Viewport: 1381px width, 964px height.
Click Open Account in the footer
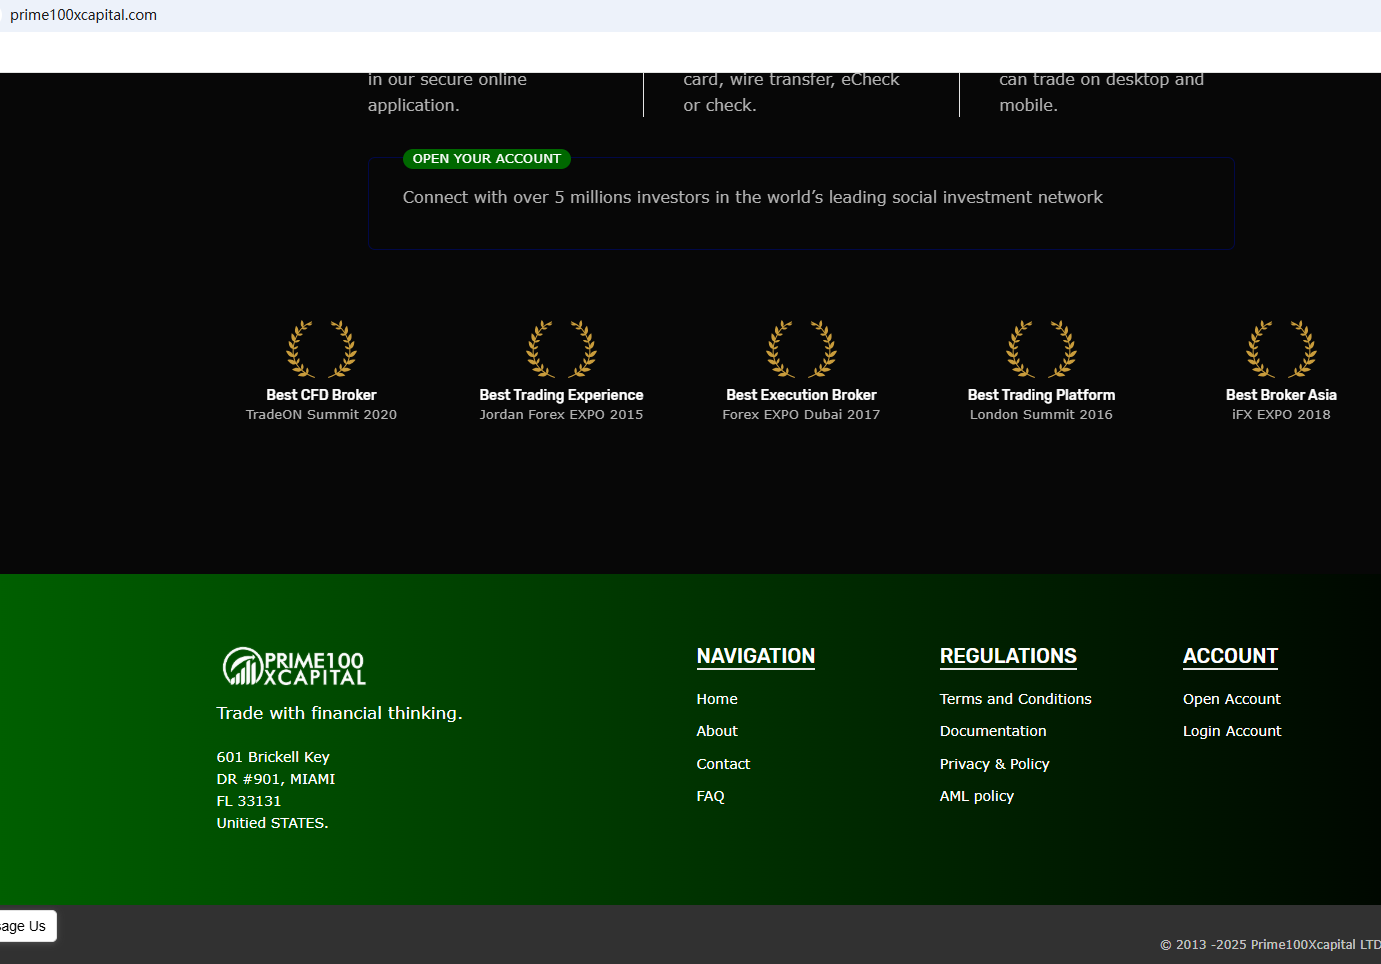pos(1231,699)
